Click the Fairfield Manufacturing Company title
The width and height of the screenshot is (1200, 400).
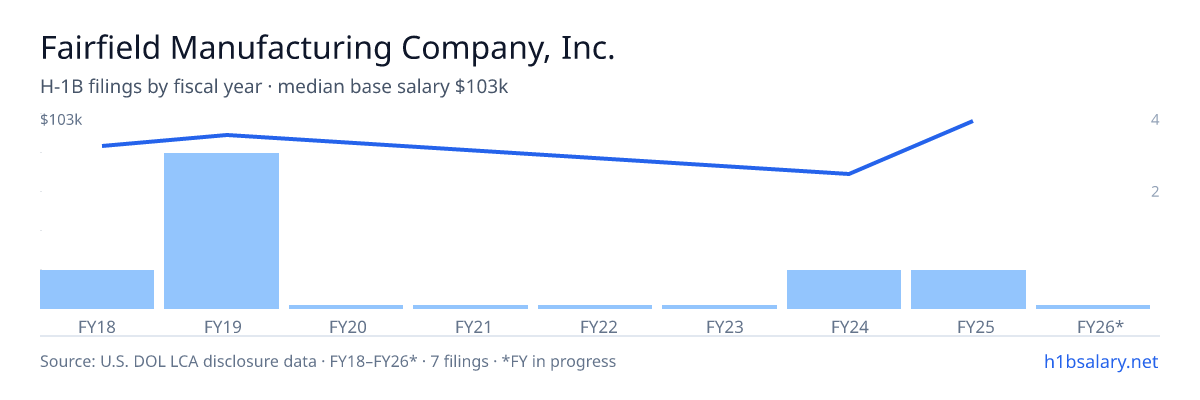coord(327,49)
